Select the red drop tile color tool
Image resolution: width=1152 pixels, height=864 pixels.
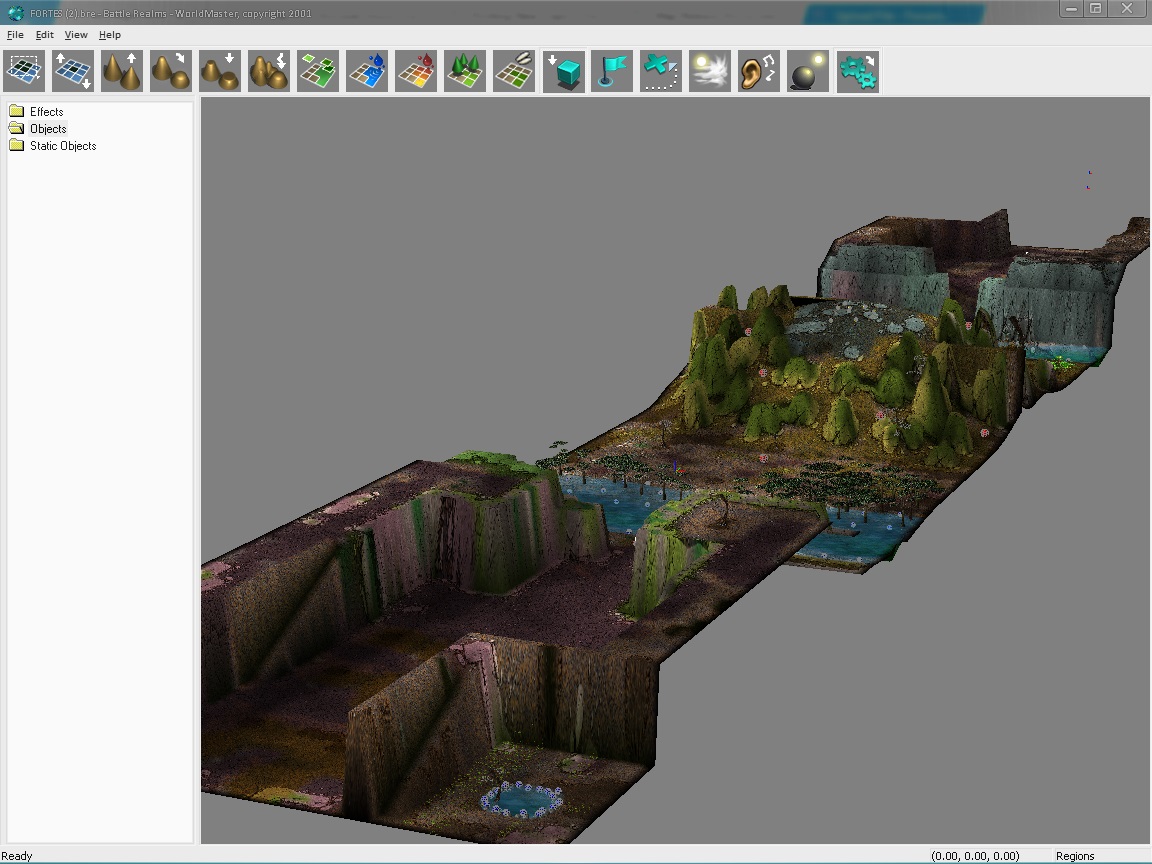click(416, 71)
